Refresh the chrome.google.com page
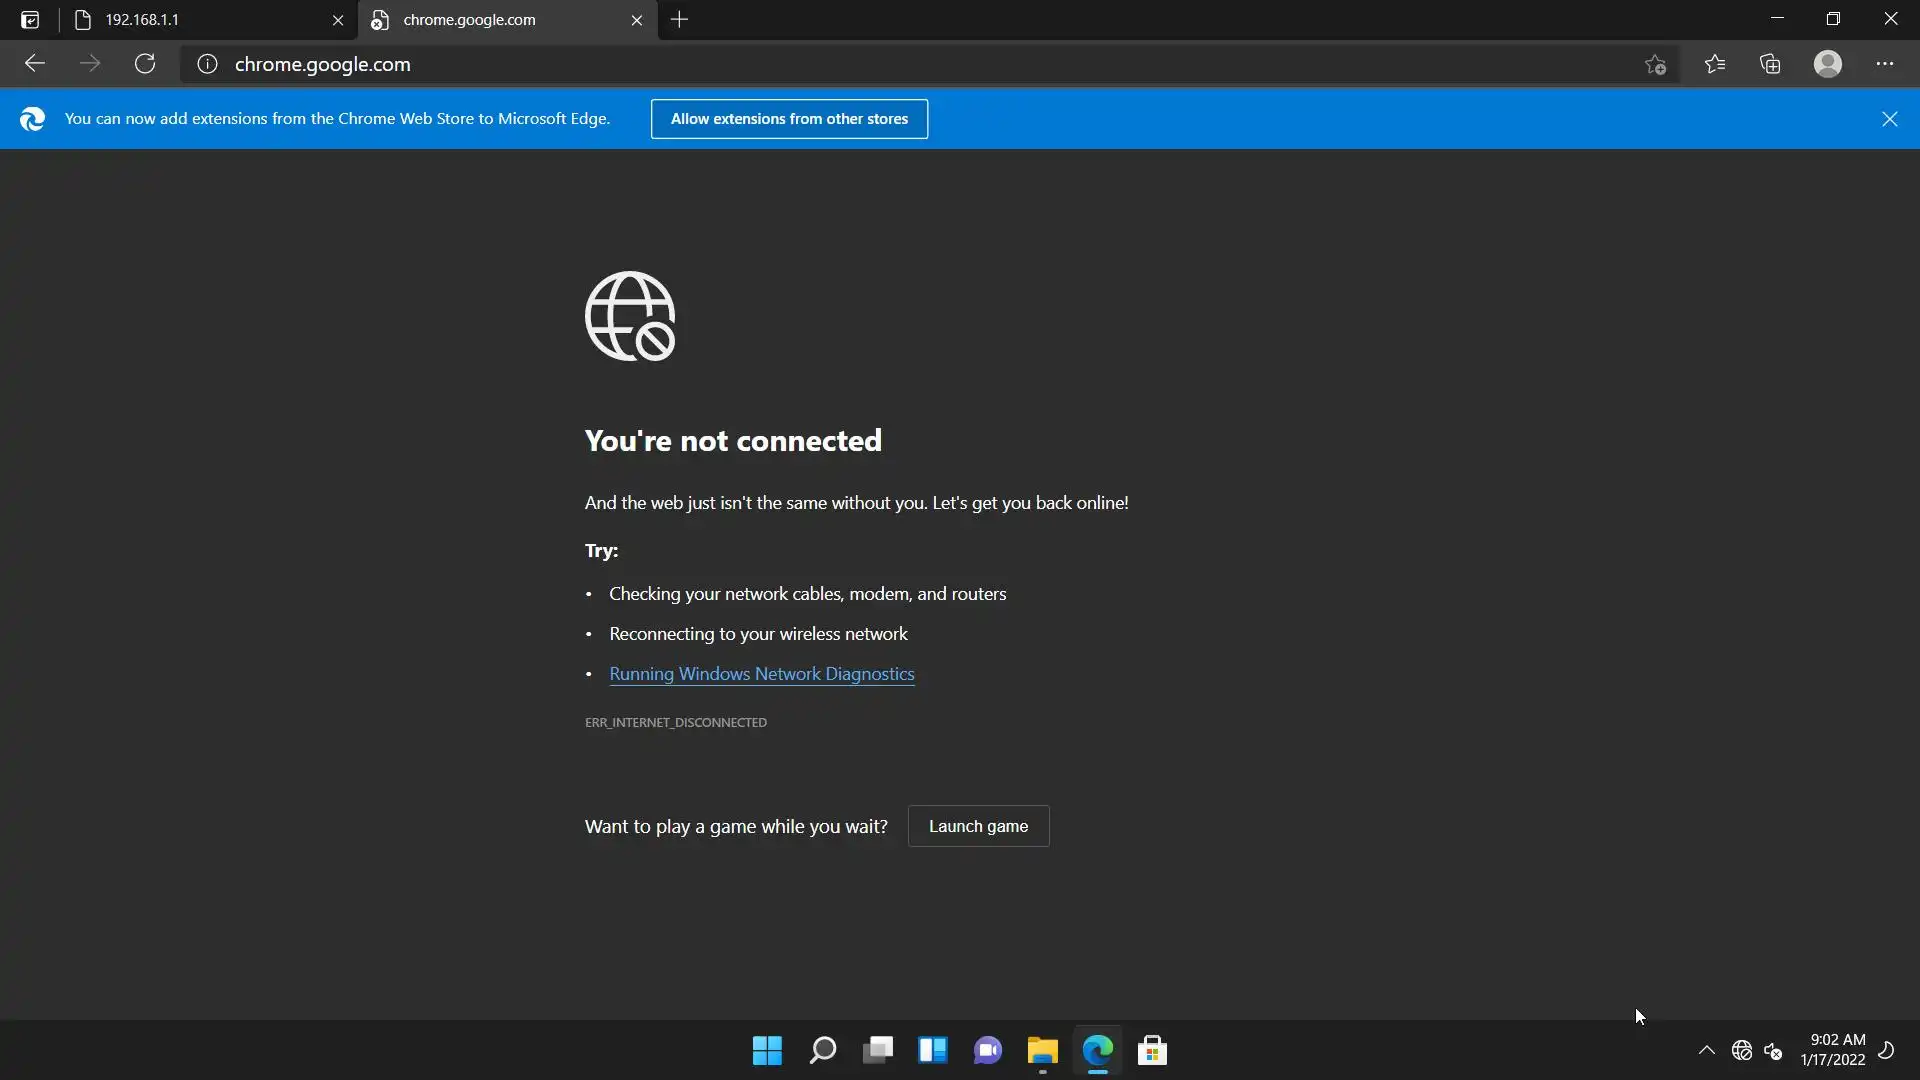Screen dimensions: 1920x1080 pos(145,64)
